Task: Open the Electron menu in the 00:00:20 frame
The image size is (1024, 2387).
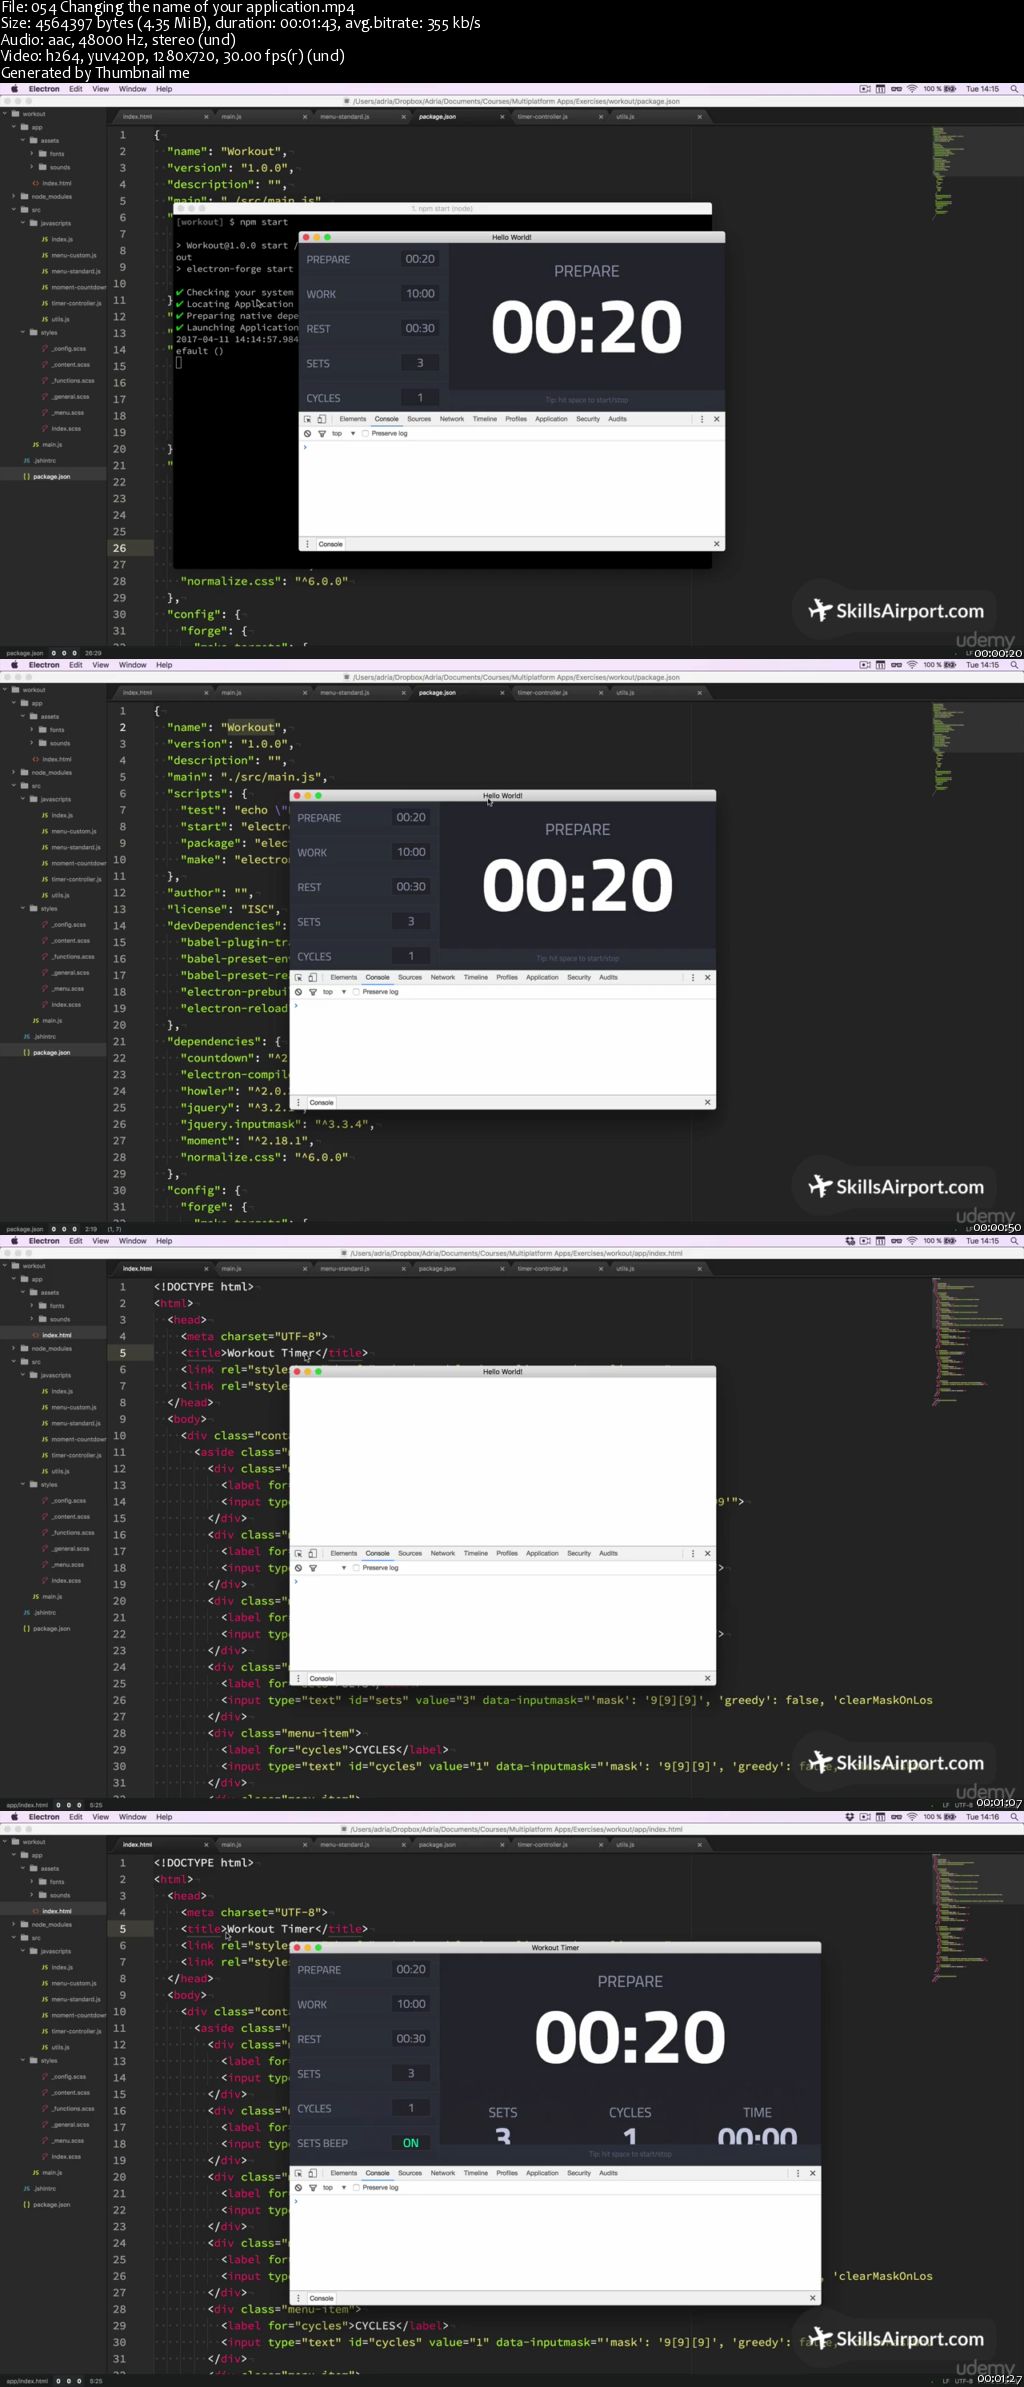Action: (x=44, y=89)
